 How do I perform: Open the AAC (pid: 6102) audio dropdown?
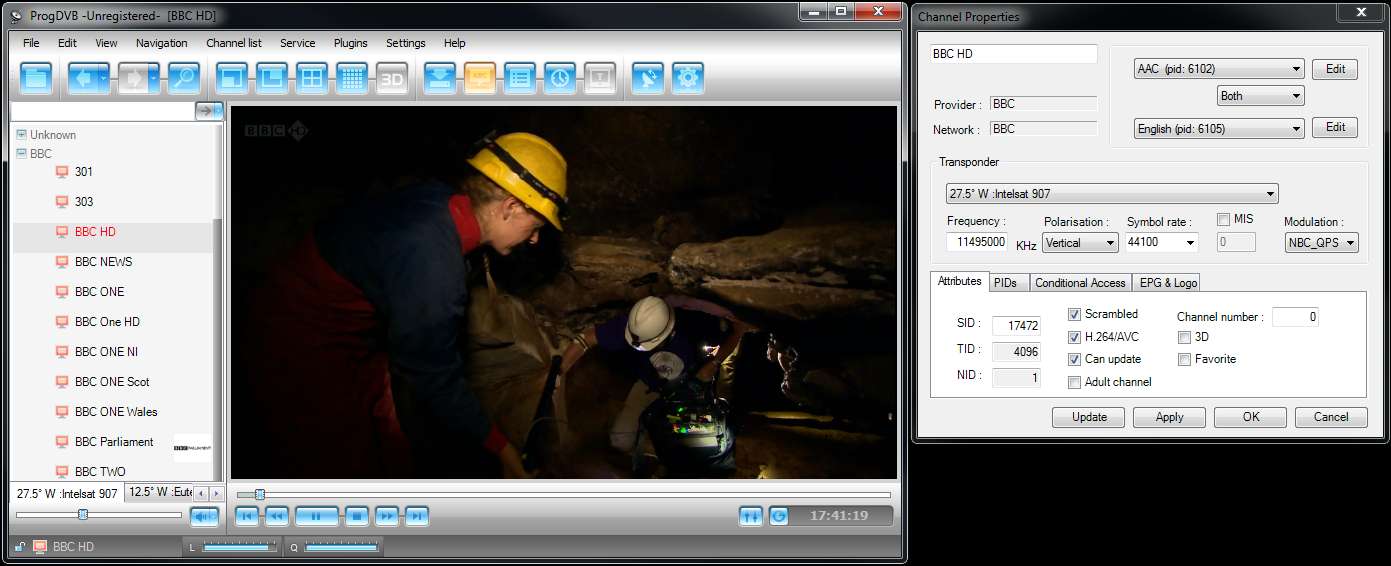tap(1219, 69)
